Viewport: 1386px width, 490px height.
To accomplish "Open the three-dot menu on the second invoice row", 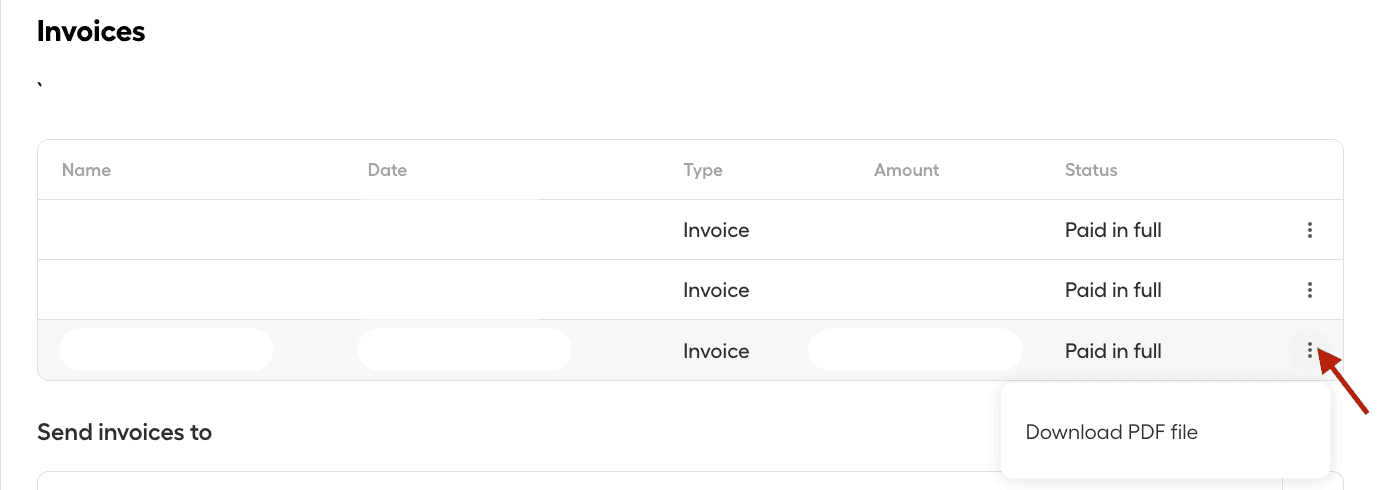I will pos(1309,290).
